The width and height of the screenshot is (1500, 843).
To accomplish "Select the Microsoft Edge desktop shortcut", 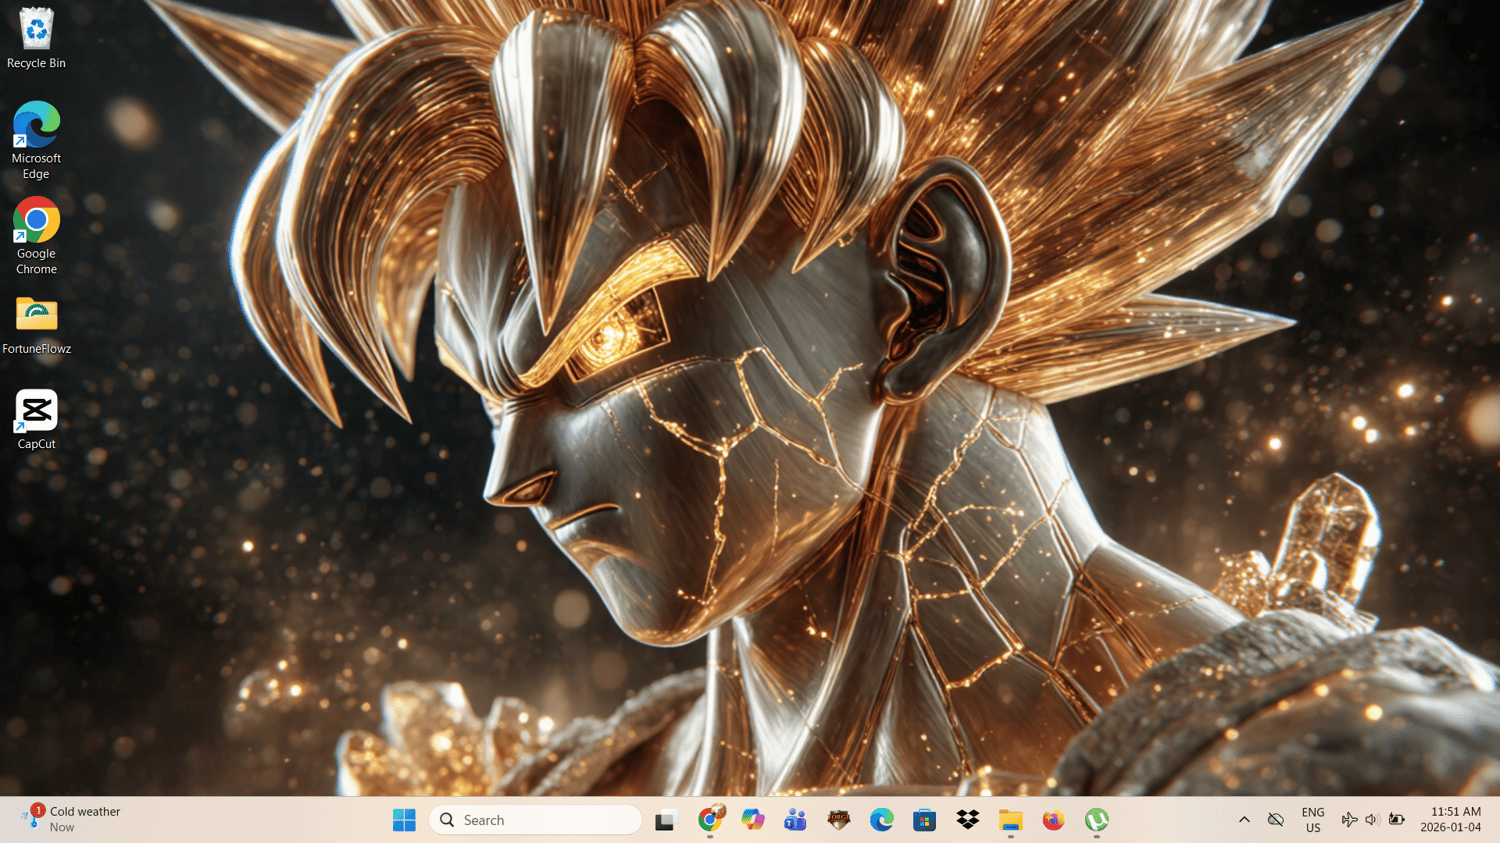I will tap(36, 140).
